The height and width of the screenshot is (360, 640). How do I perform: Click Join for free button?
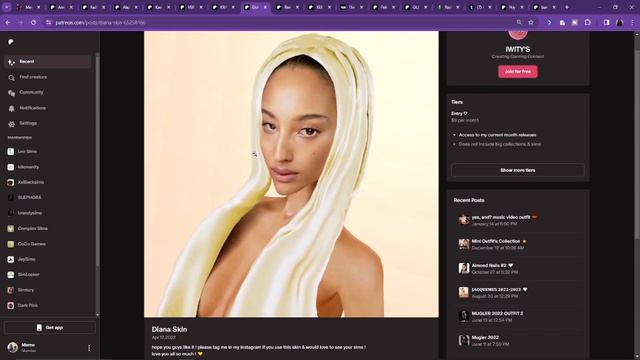pos(518,71)
